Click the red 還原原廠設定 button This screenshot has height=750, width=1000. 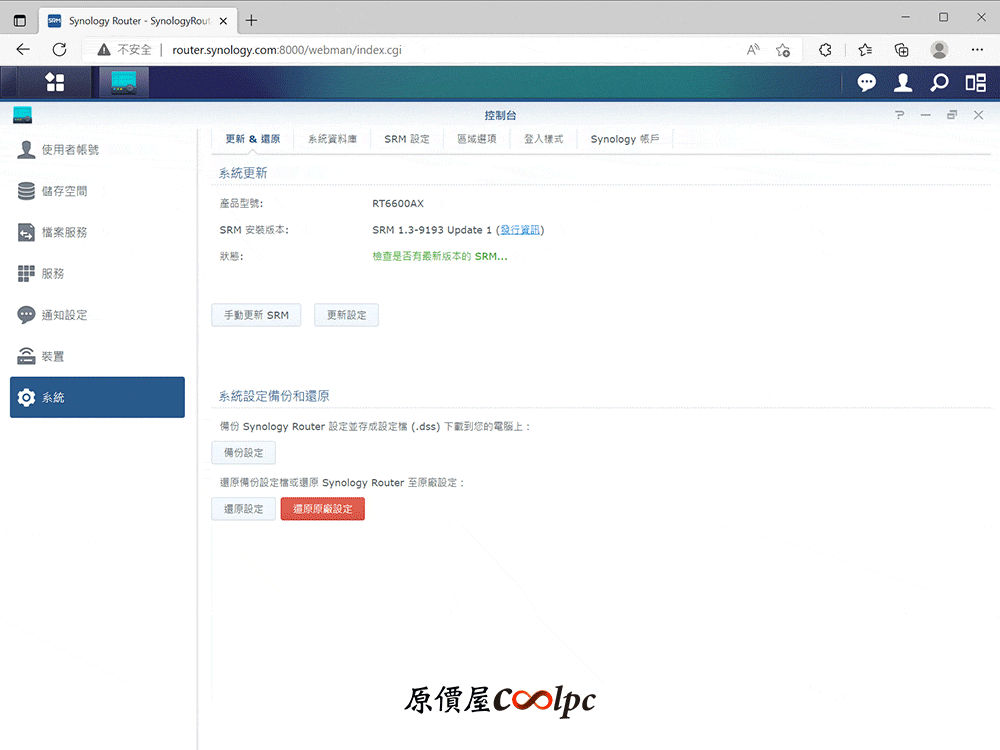tap(323, 509)
